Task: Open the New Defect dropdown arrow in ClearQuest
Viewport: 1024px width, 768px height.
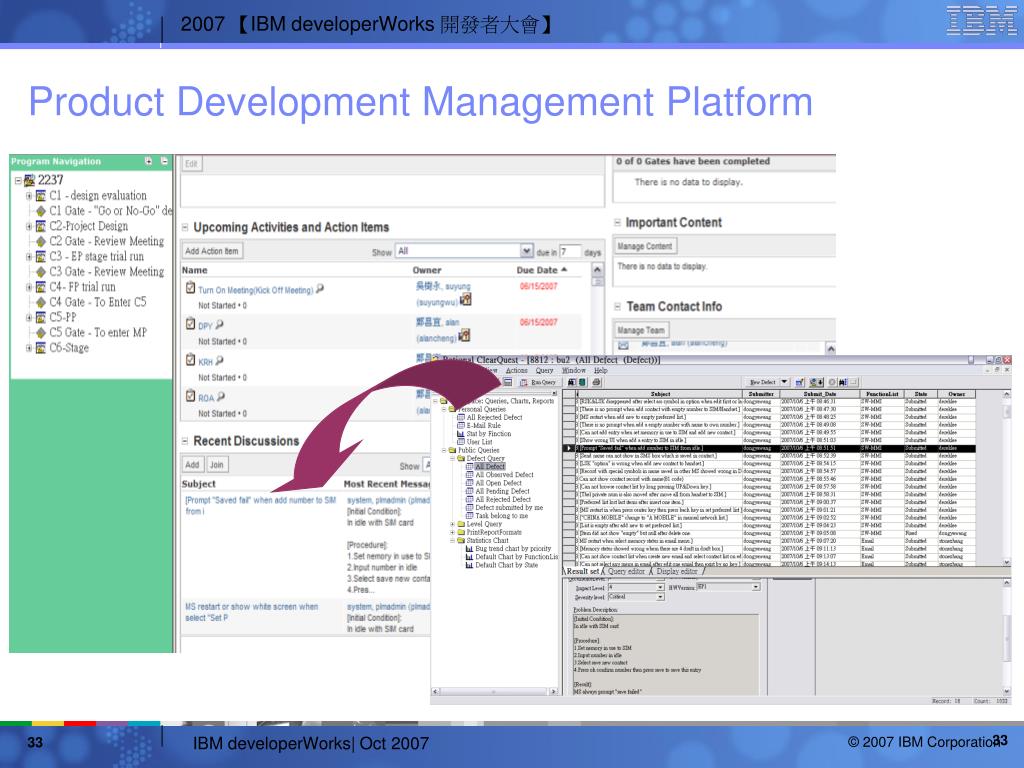Action: (784, 382)
